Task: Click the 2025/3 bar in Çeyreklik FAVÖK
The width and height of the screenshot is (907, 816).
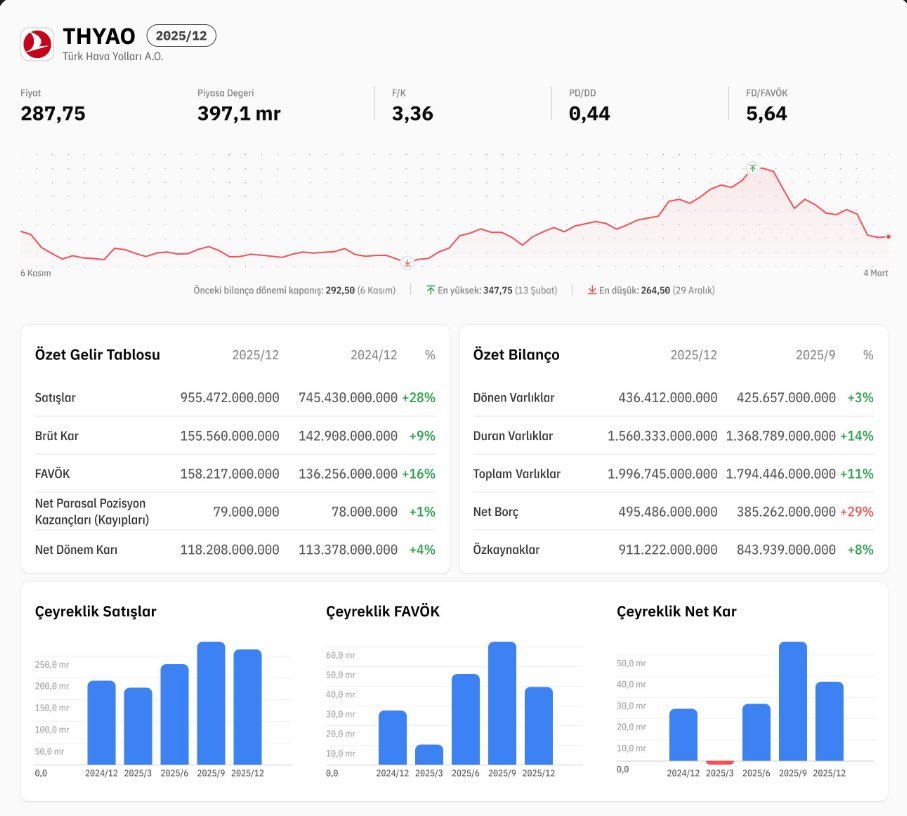Action: coord(429,755)
